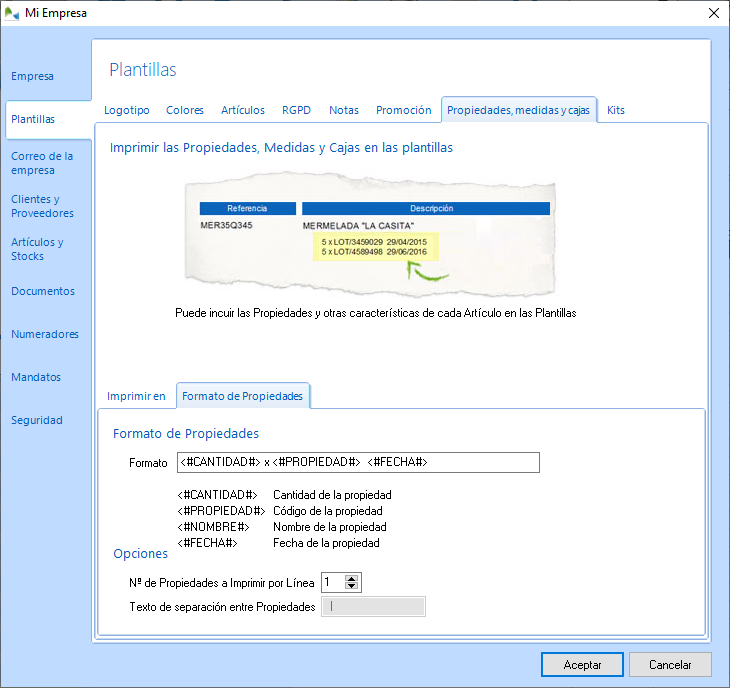Select Propiedades, medidas y cajas tab
Viewport: 730px width, 688px height.
[518, 110]
